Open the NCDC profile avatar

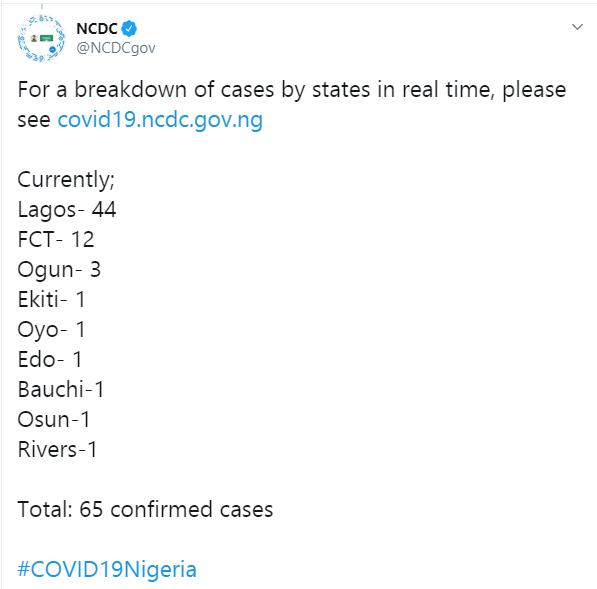42,38
